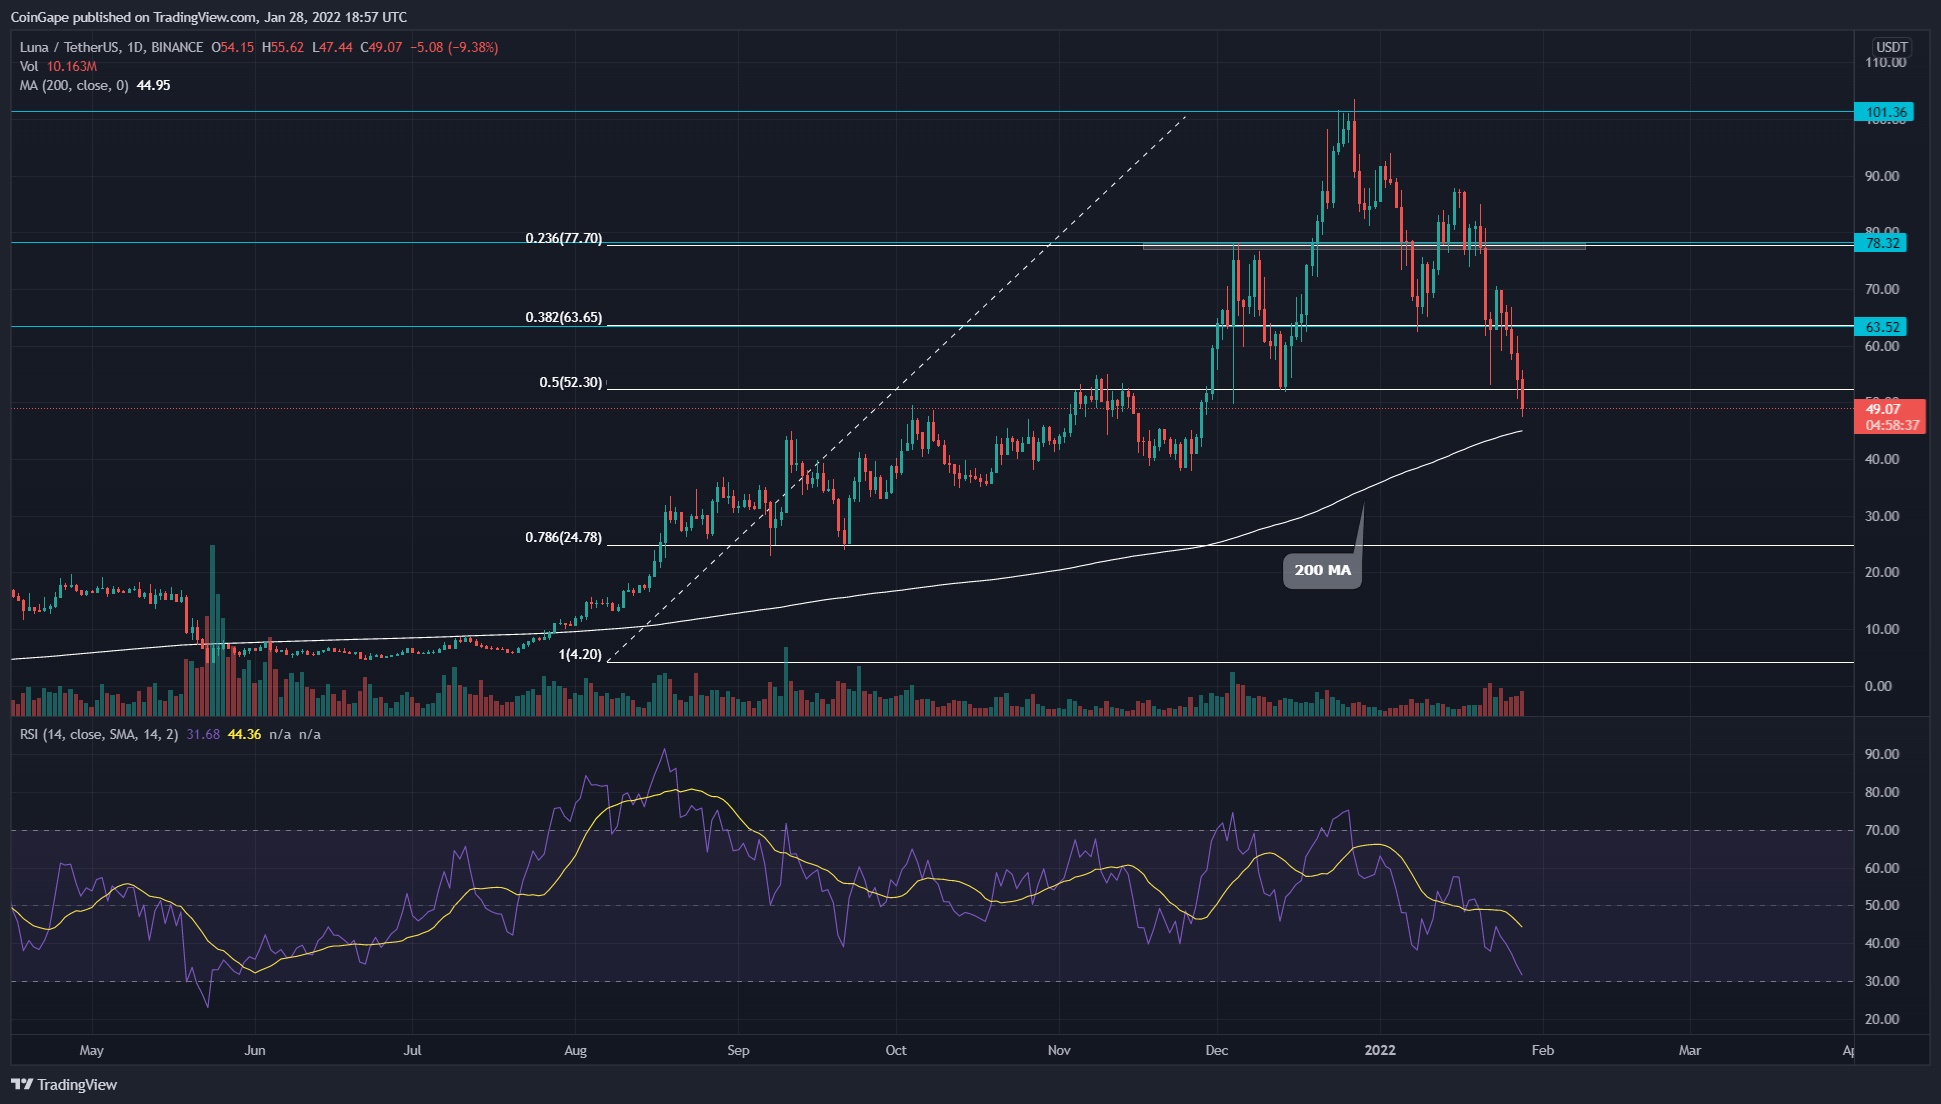Select the RSI (14, close, SMA) legend
This screenshot has height=1104, width=1941.
[x=98, y=734]
